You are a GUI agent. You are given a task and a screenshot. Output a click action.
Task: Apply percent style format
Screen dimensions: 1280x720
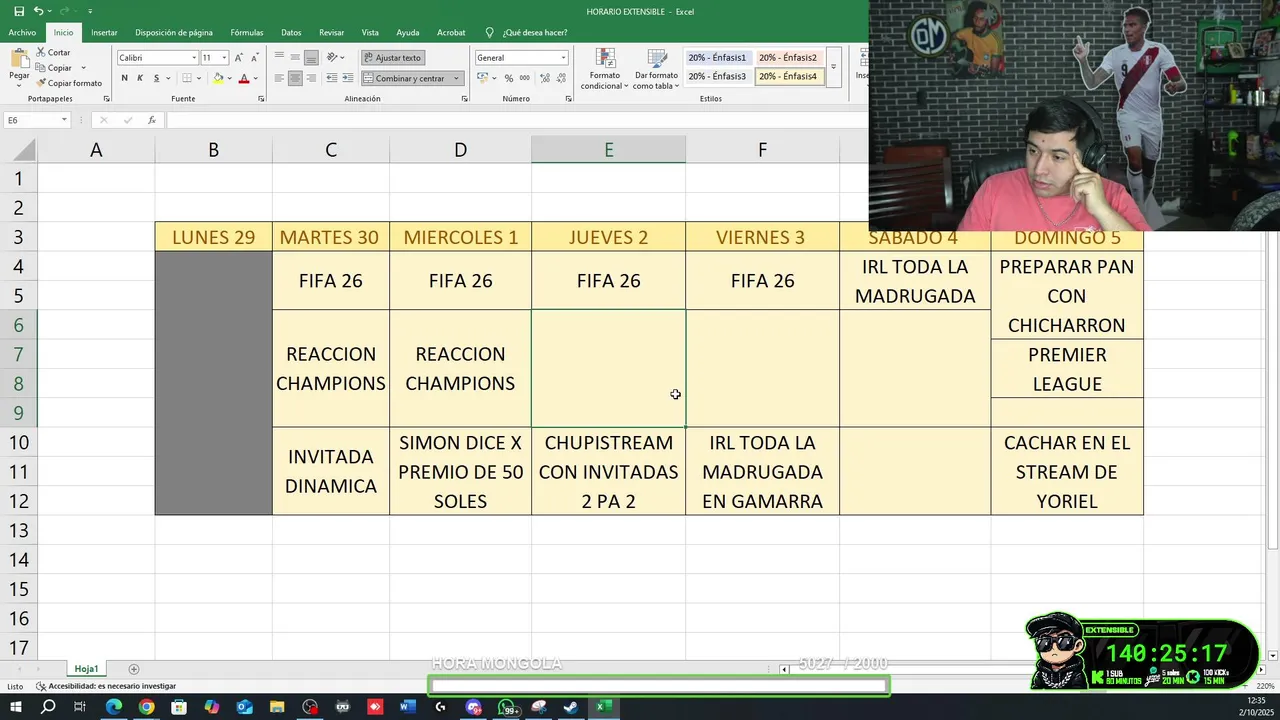(x=509, y=78)
